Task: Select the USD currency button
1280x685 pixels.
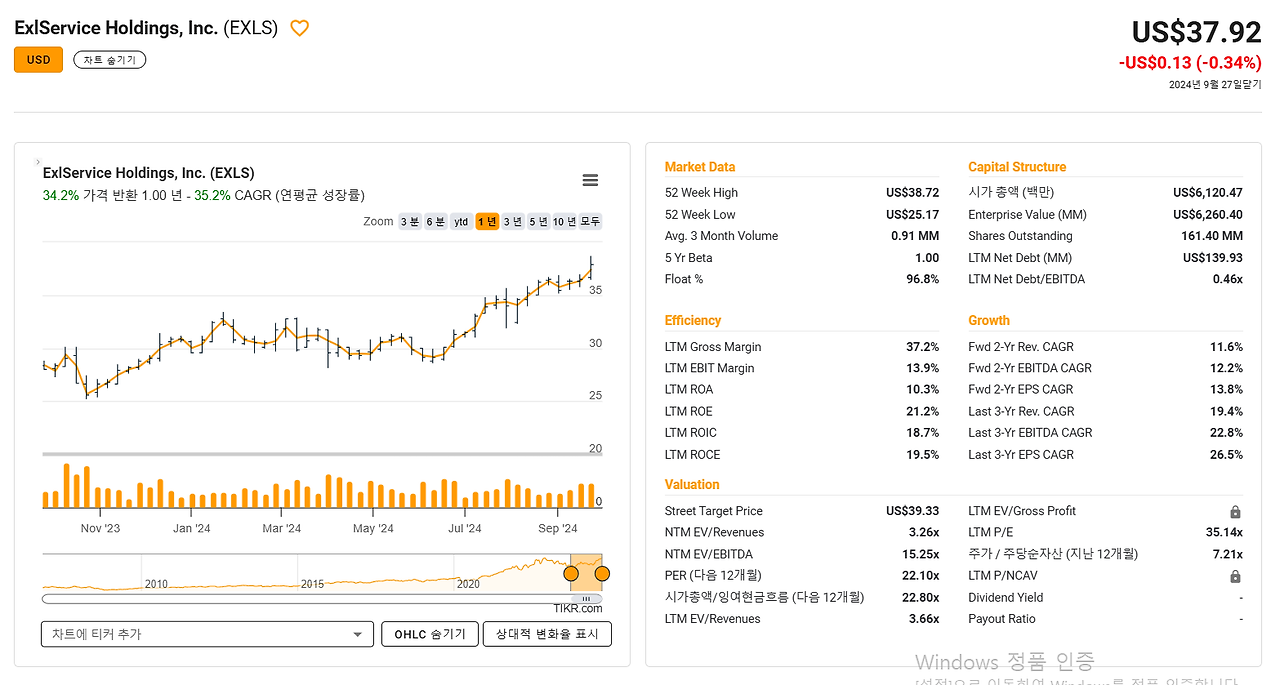Action: pyautogui.click(x=38, y=60)
